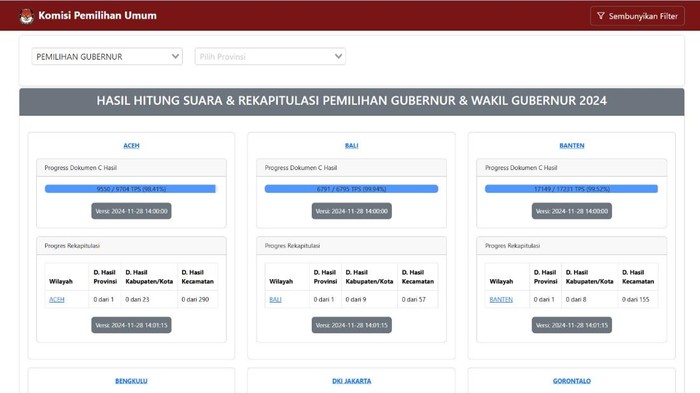700x393 pixels.
Task: Click Banten progress bar 17149 / 17231 TPS
Action: 571,189
